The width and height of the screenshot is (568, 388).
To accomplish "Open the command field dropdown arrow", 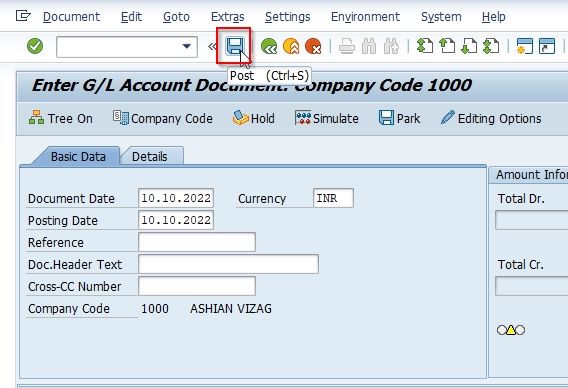I will pos(187,46).
